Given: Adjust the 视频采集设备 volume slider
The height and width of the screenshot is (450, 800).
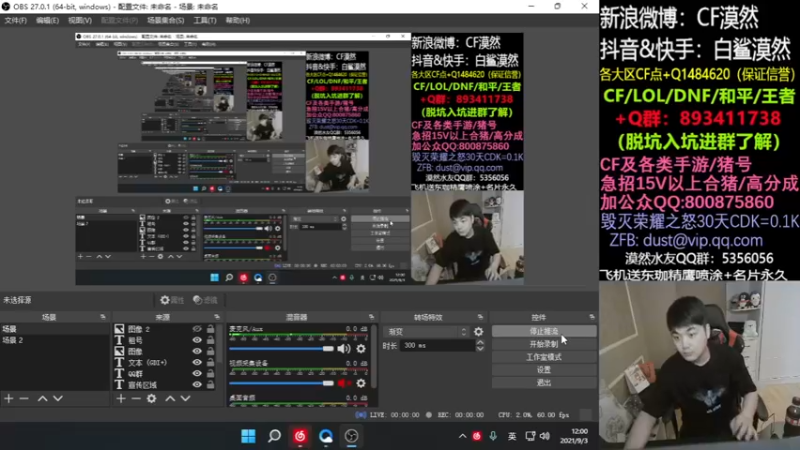Looking at the screenshot, I should click(281, 383).
